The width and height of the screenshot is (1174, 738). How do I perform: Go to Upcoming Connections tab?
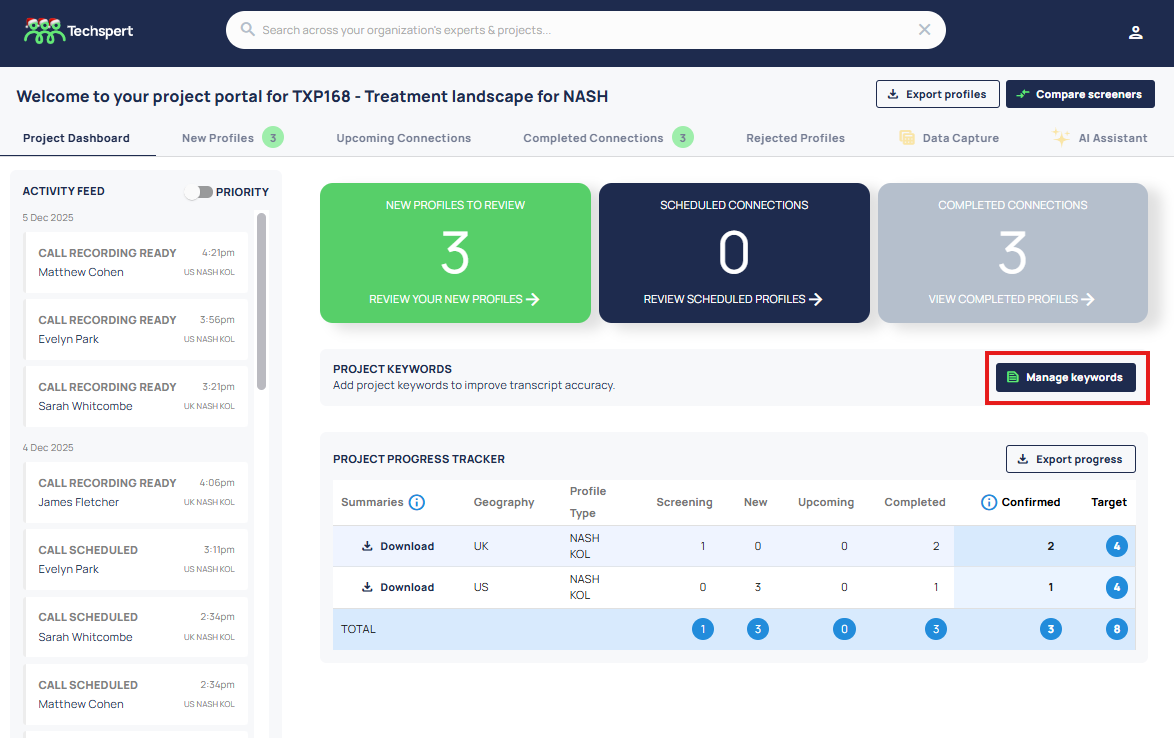[x=403, y=138]
